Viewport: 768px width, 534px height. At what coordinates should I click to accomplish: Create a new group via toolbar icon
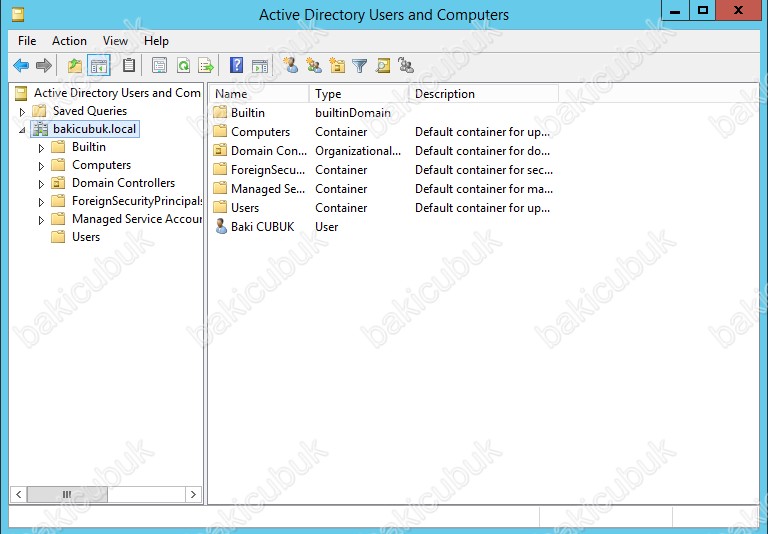[x=314, y=65]
